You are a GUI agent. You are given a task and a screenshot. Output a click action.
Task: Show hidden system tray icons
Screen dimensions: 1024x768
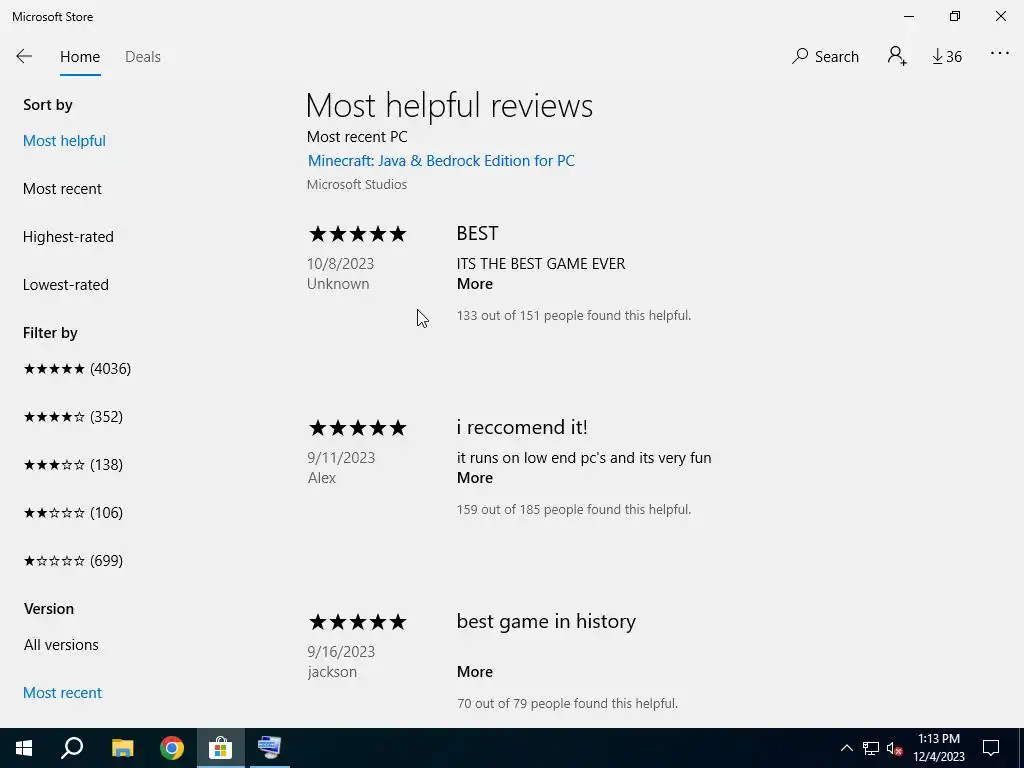(x=846, y=748)
